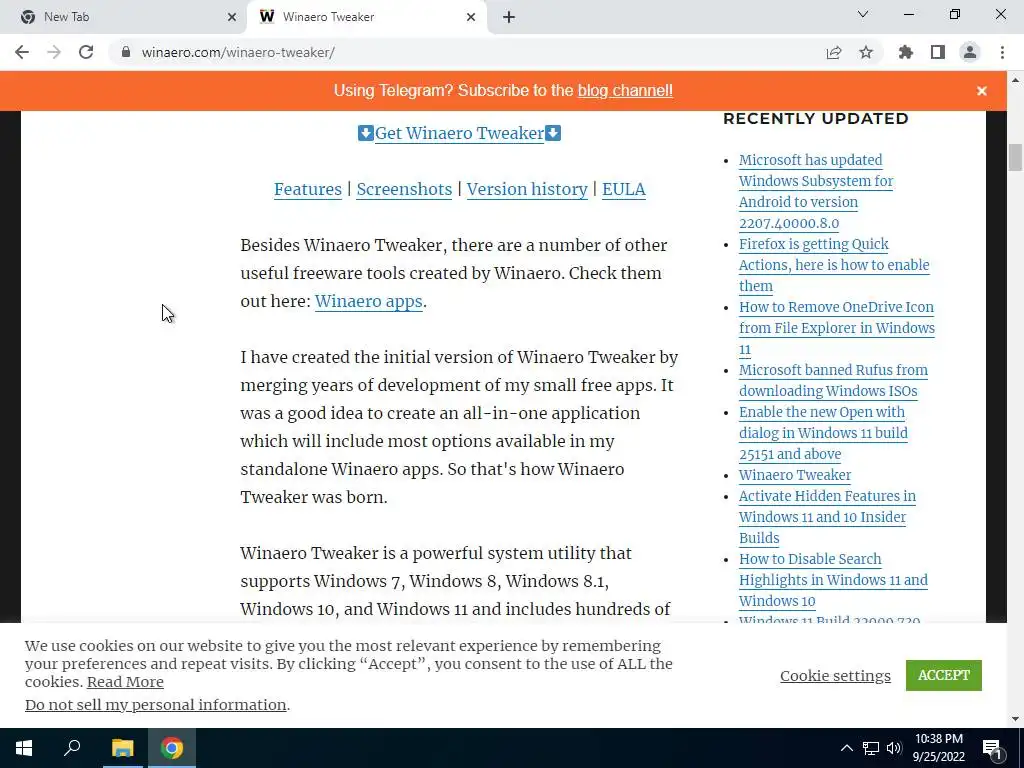Screen dimensions: 1024x768
Task: Open the Version history link
Action: pos(527,189)
